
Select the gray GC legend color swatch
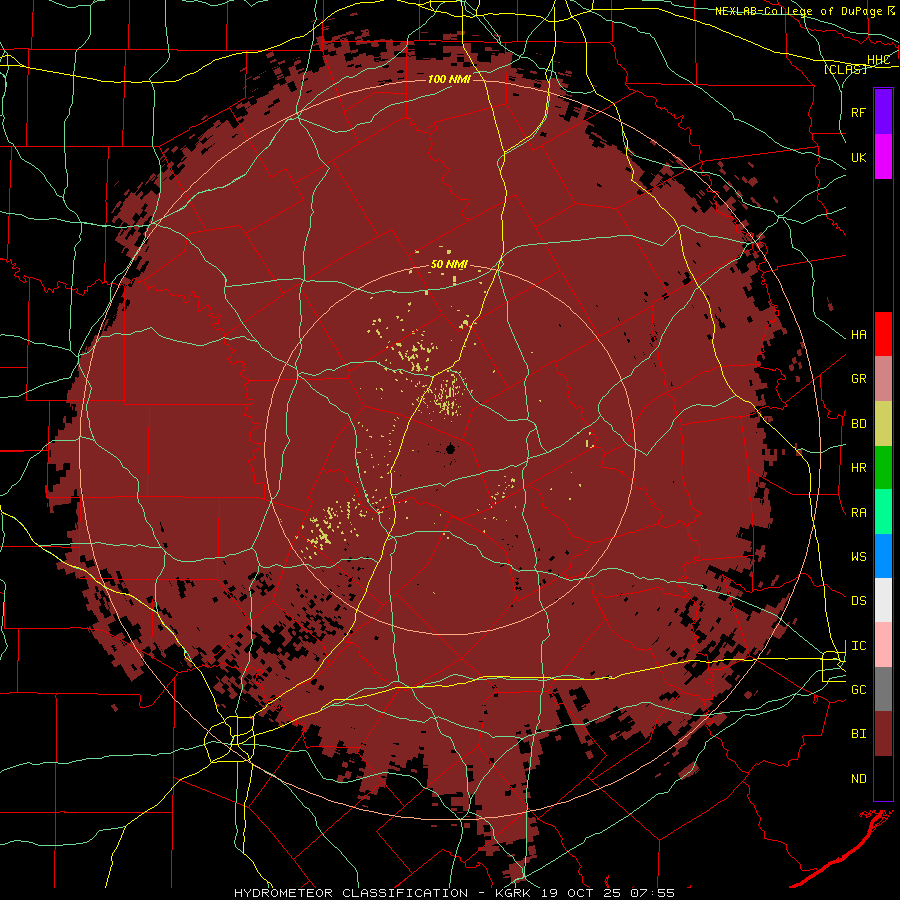tap(883, 689)
